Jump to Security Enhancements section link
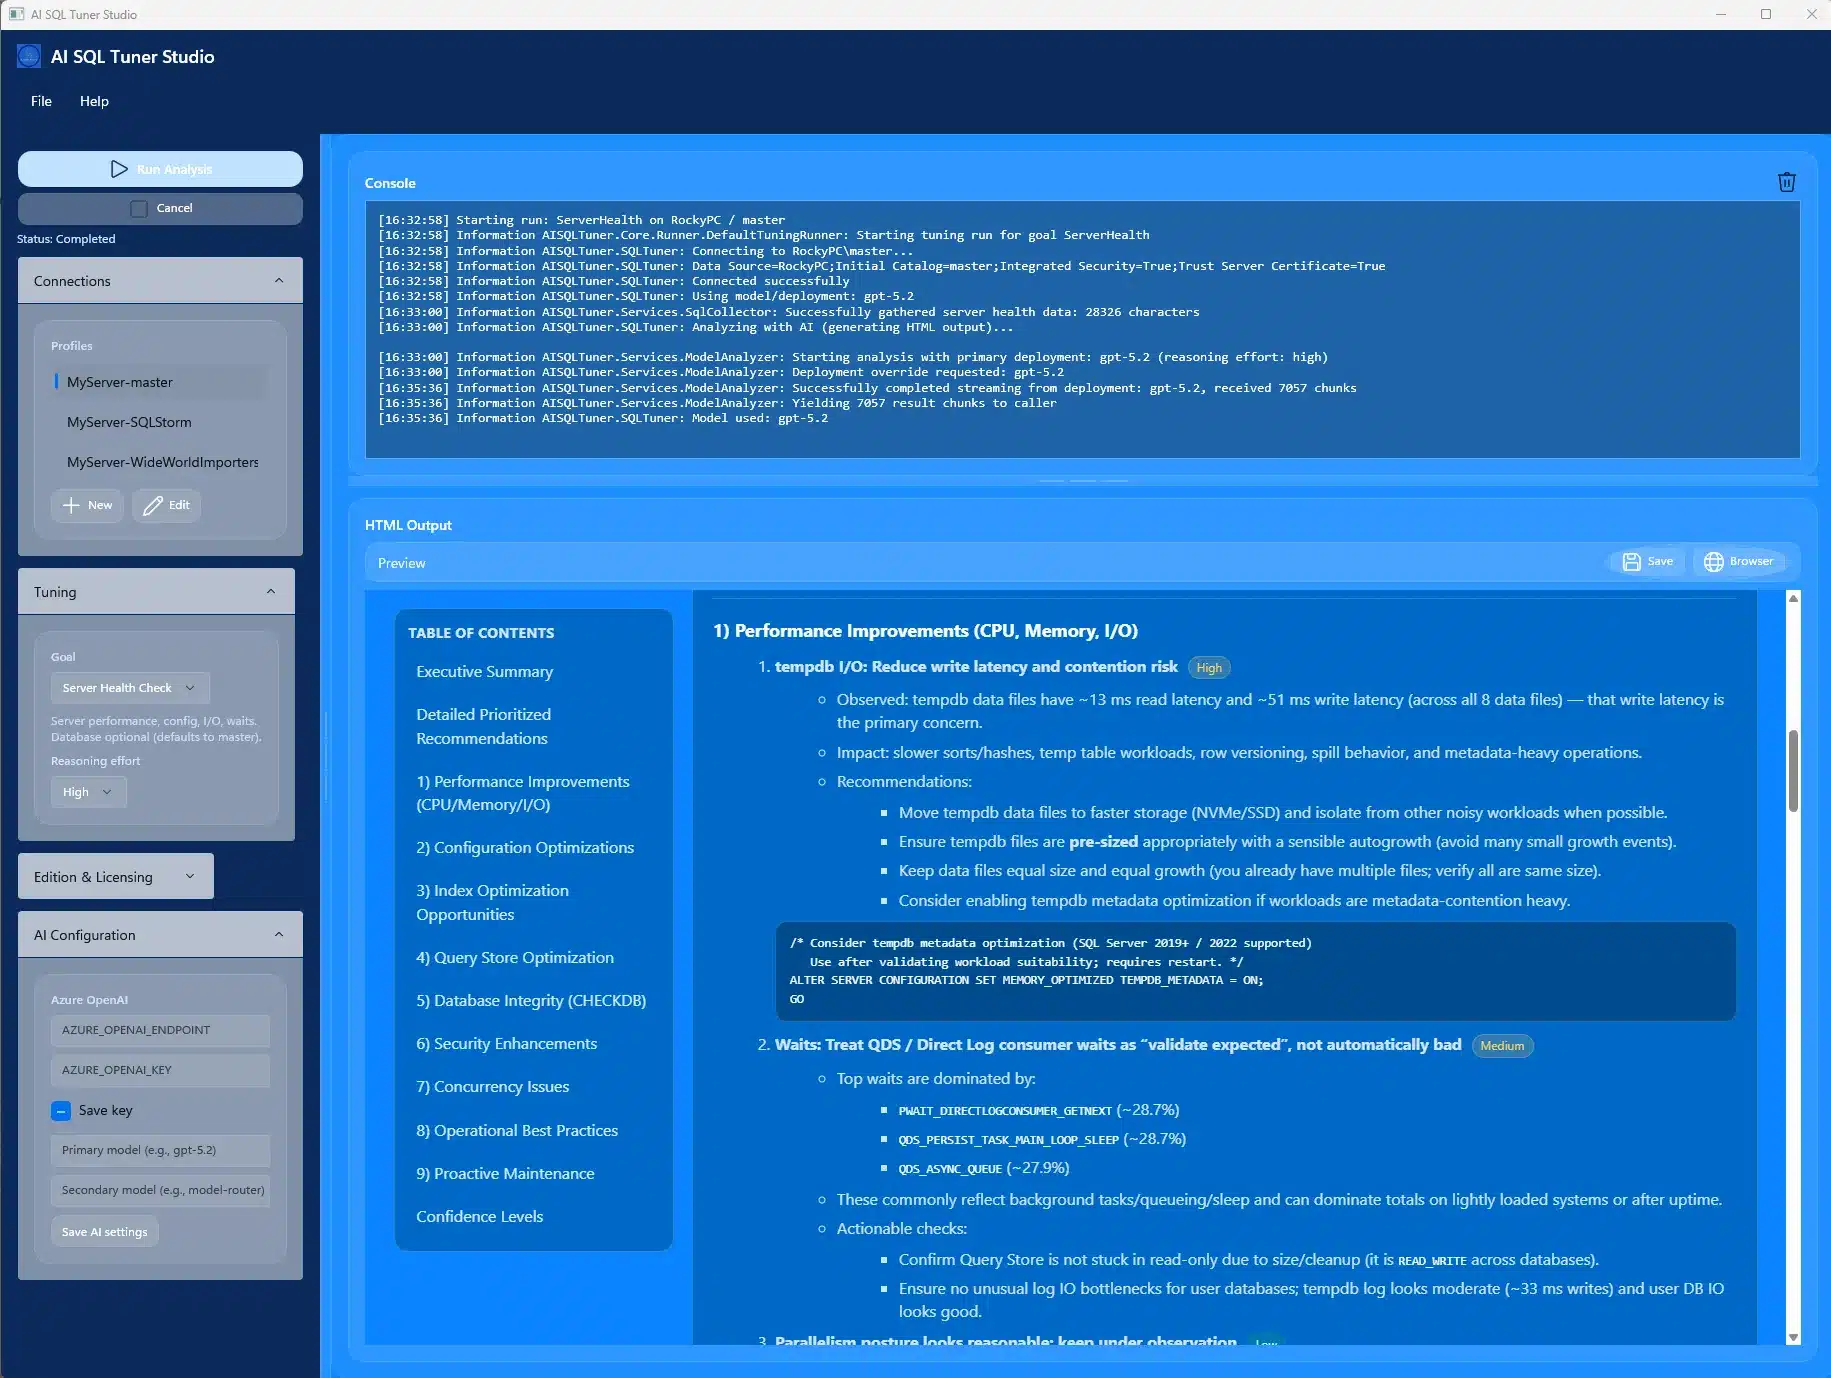Viewport: 1831px width, 1378px height. [x=506, y=1043]
